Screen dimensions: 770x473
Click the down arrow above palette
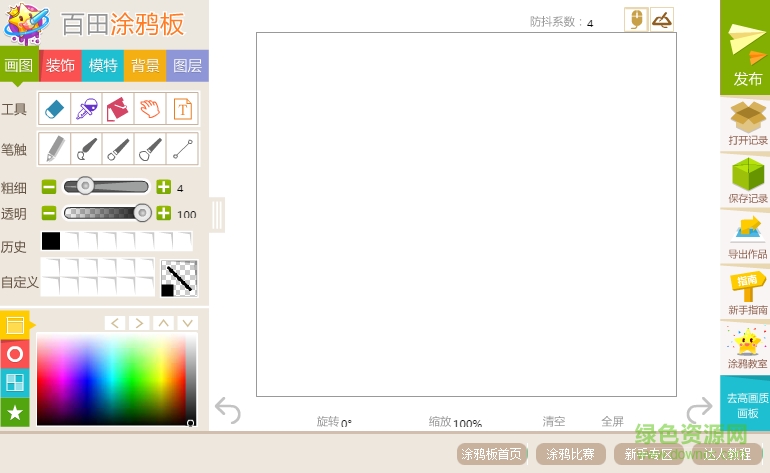pyautogui.click(x=188, y=323)
